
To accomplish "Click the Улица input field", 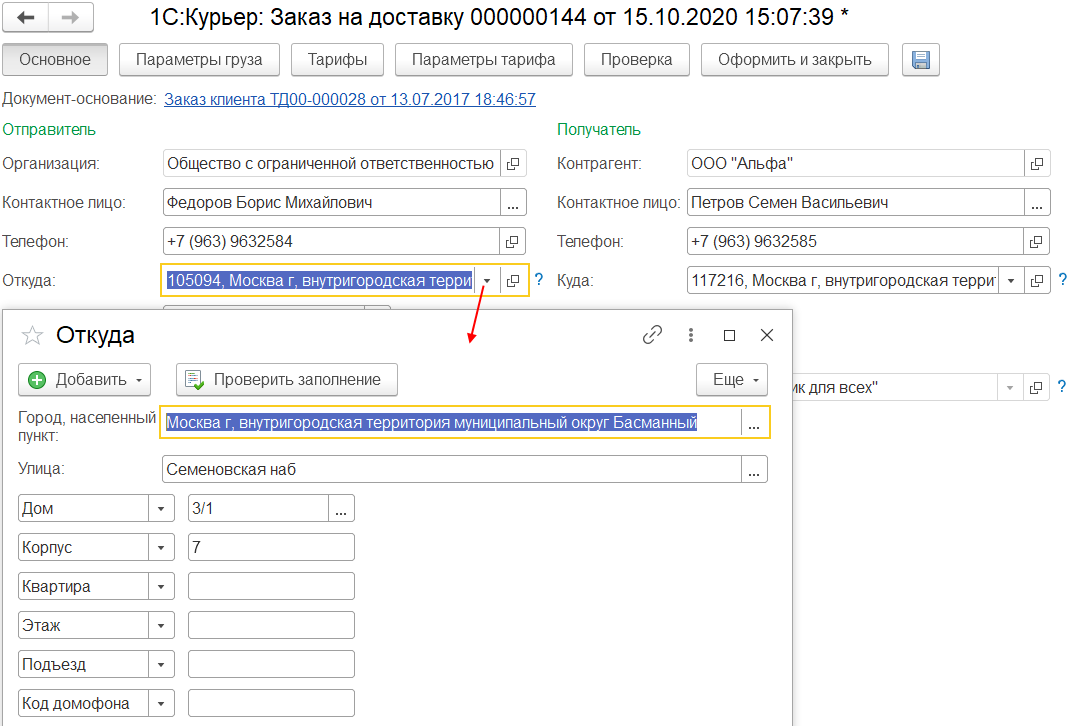I will tap(450, 469).
